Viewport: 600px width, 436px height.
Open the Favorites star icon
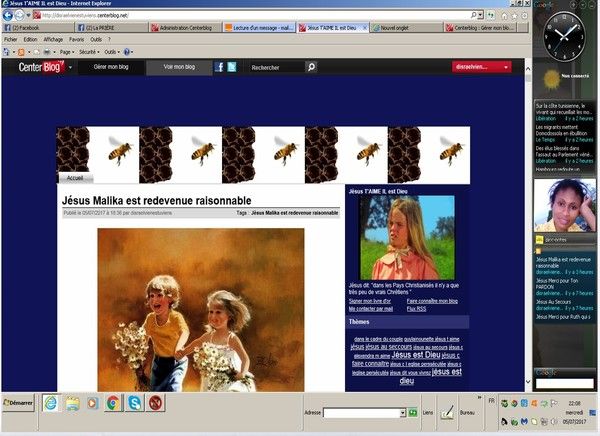pos(514,16)
